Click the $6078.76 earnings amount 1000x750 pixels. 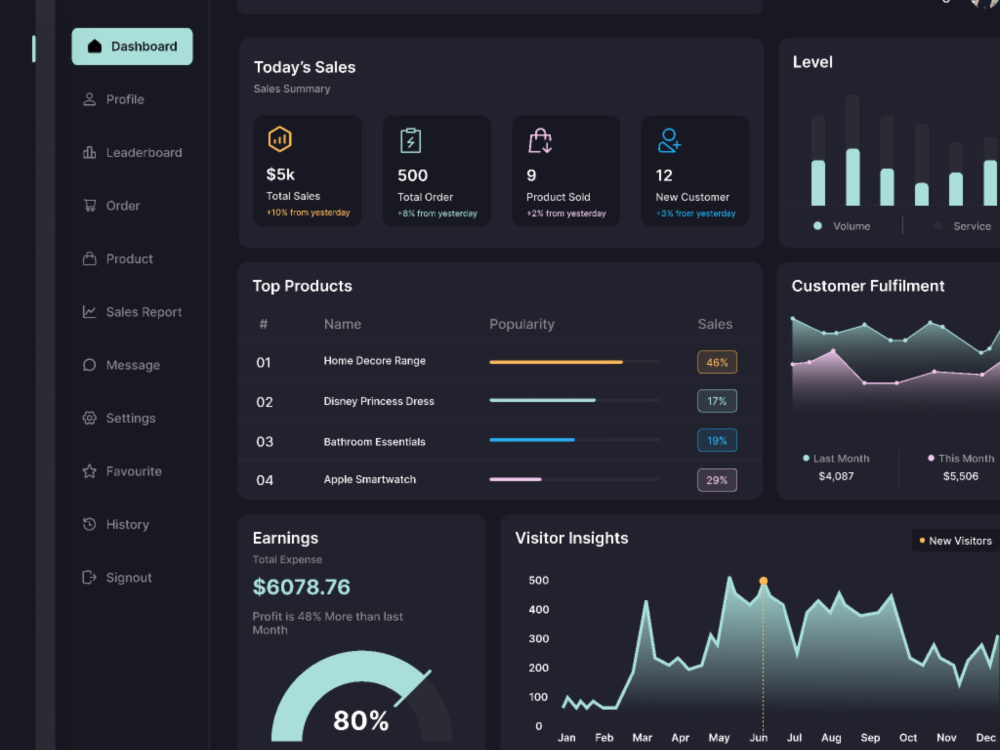[x=301, y=587]
